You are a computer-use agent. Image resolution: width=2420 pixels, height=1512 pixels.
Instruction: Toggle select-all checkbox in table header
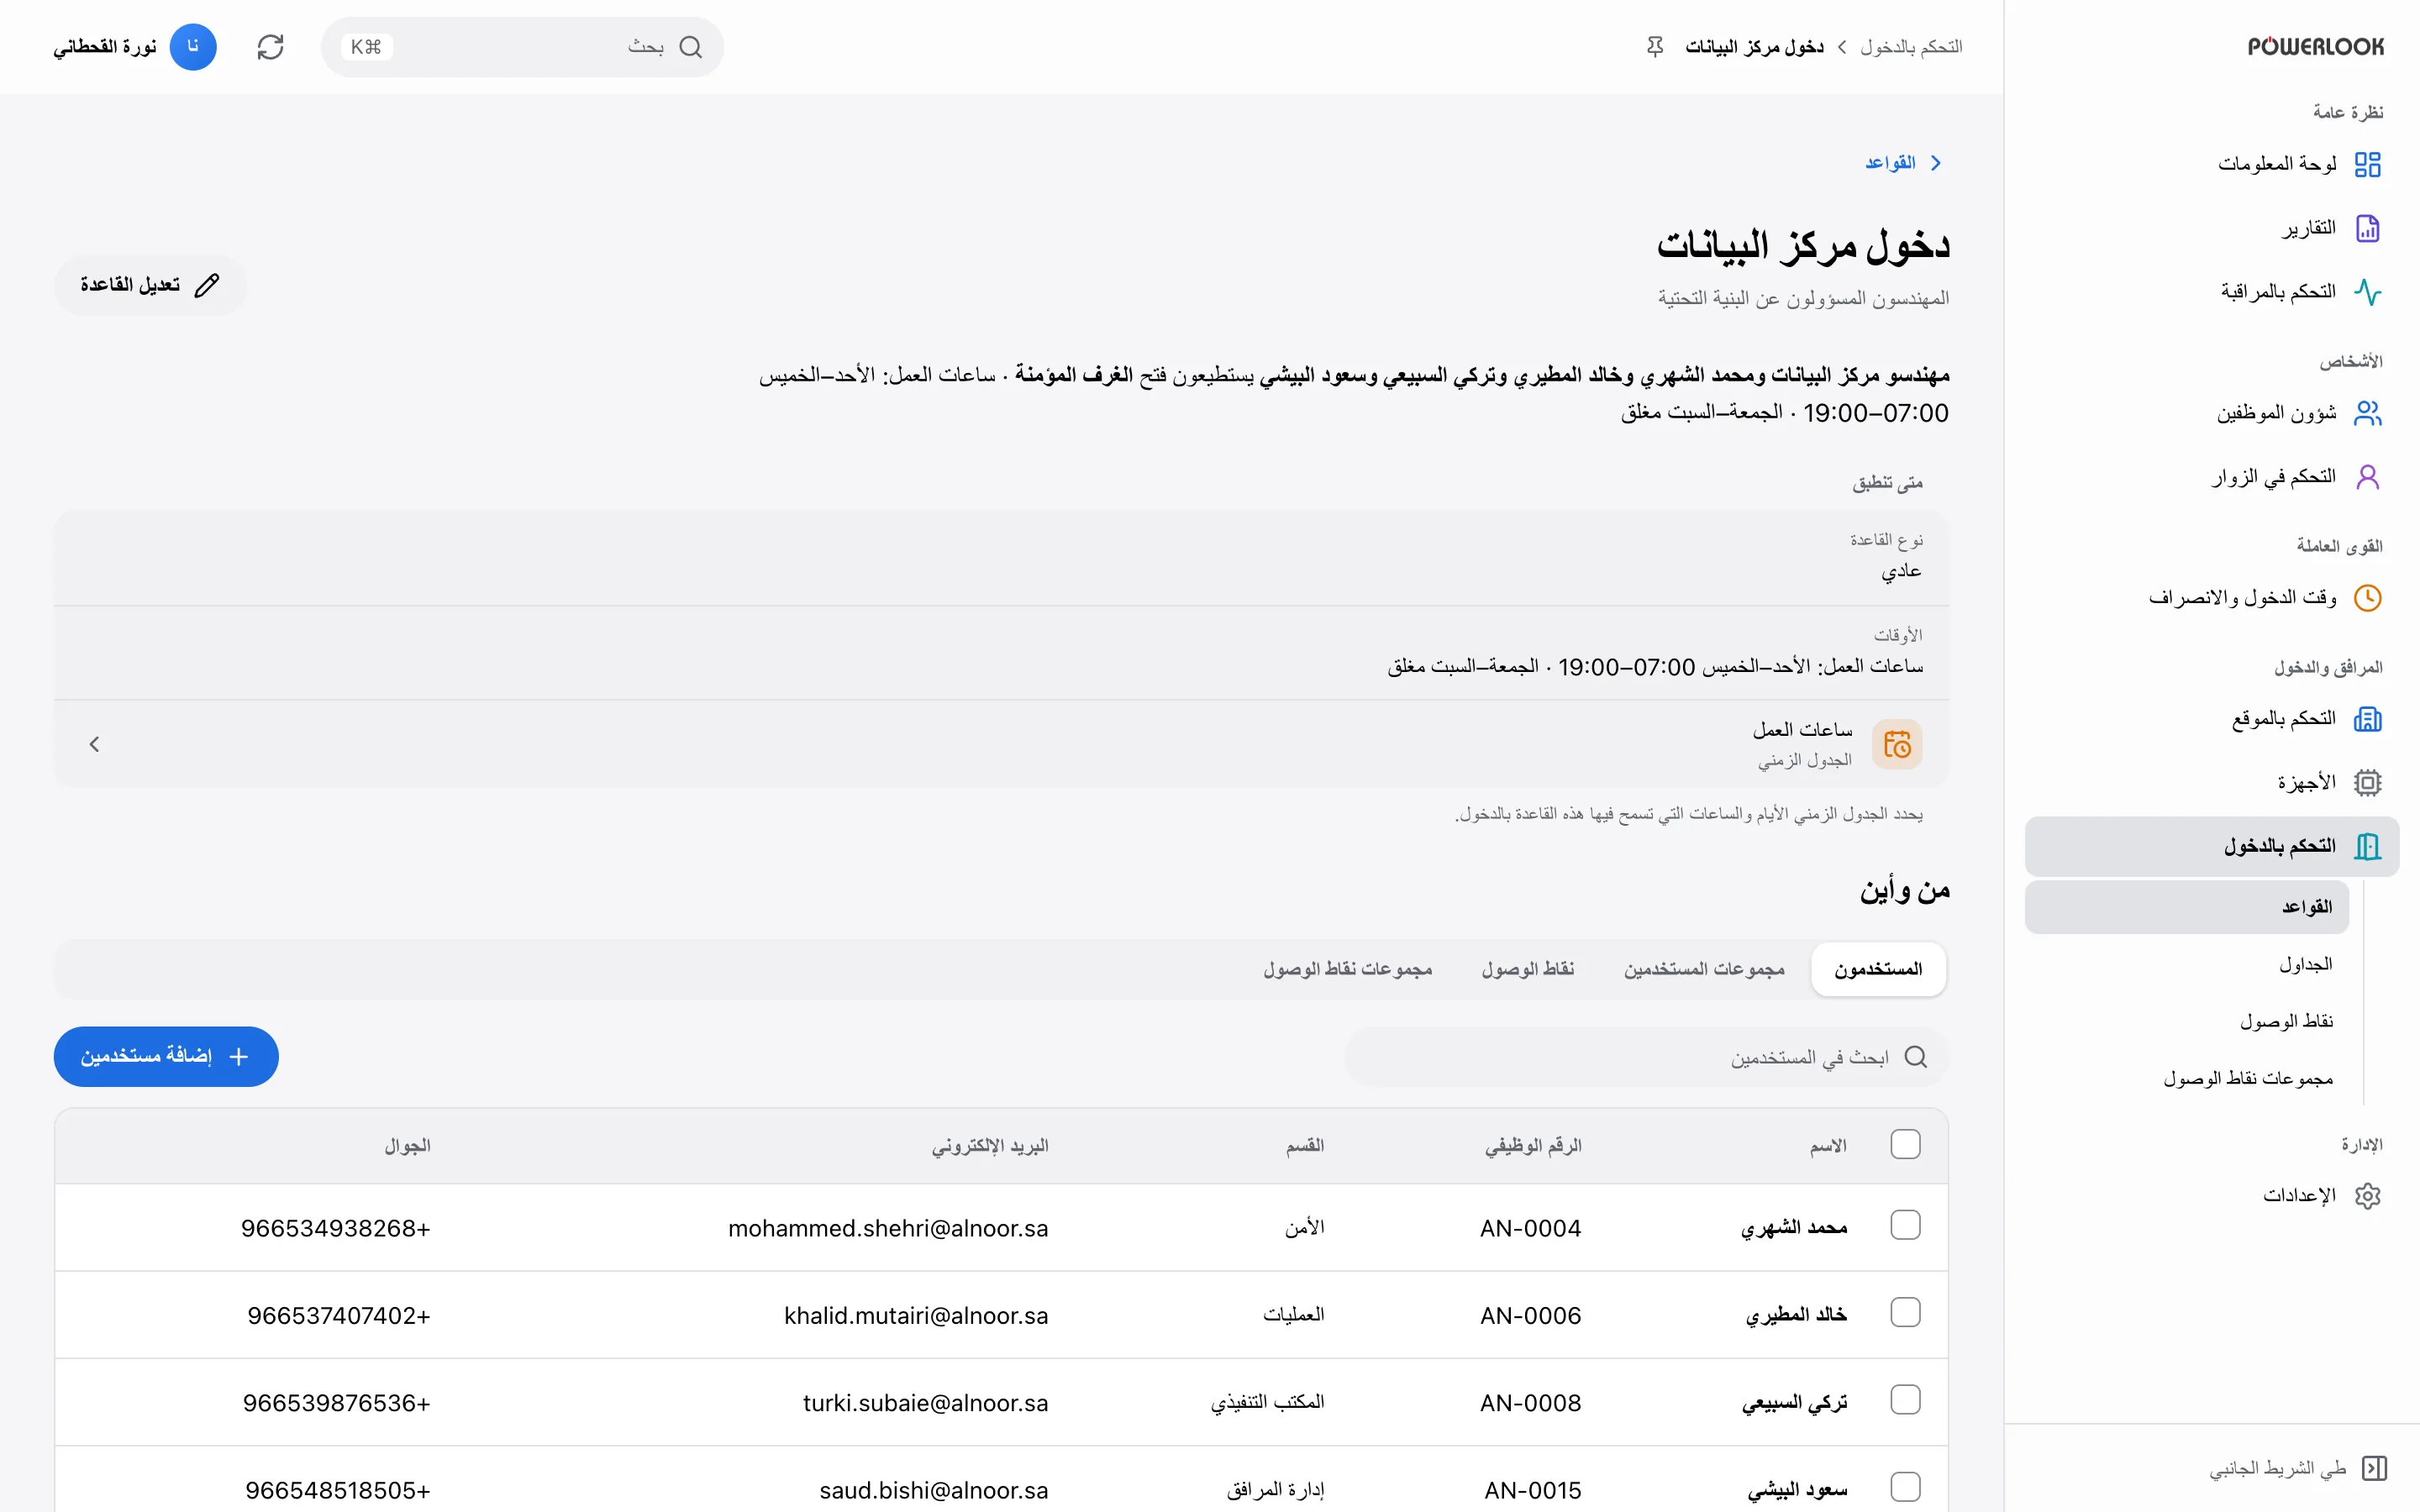[x=1905, y=1144]
